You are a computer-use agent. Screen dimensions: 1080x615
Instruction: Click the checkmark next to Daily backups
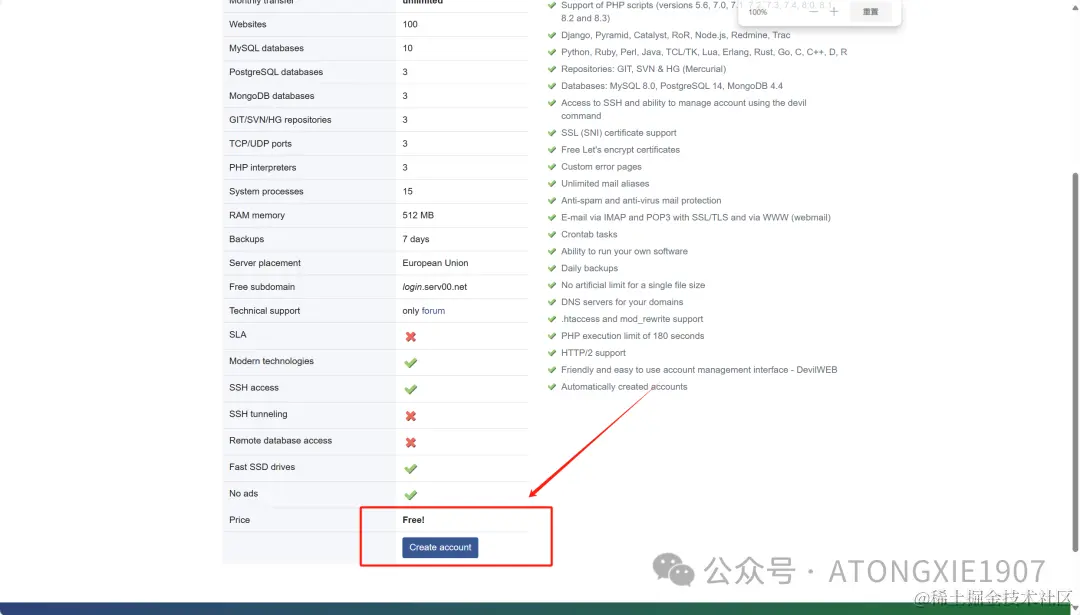point(552,268)
